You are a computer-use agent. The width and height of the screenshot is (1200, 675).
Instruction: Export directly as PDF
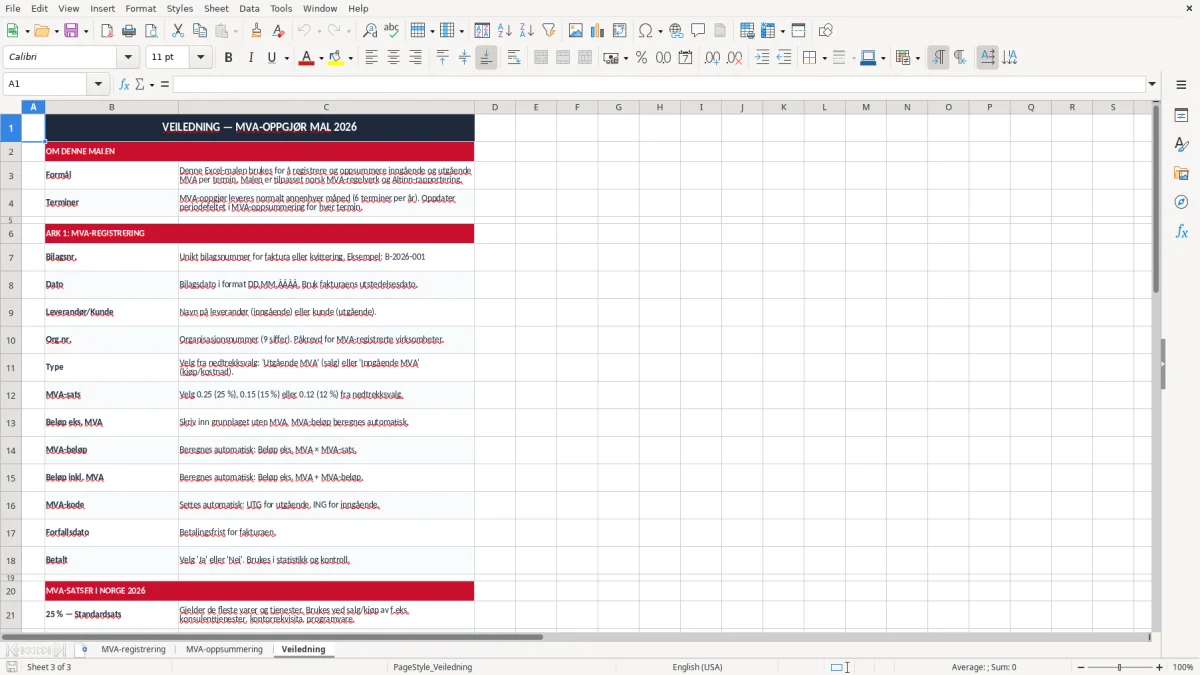tap(107, 31)
